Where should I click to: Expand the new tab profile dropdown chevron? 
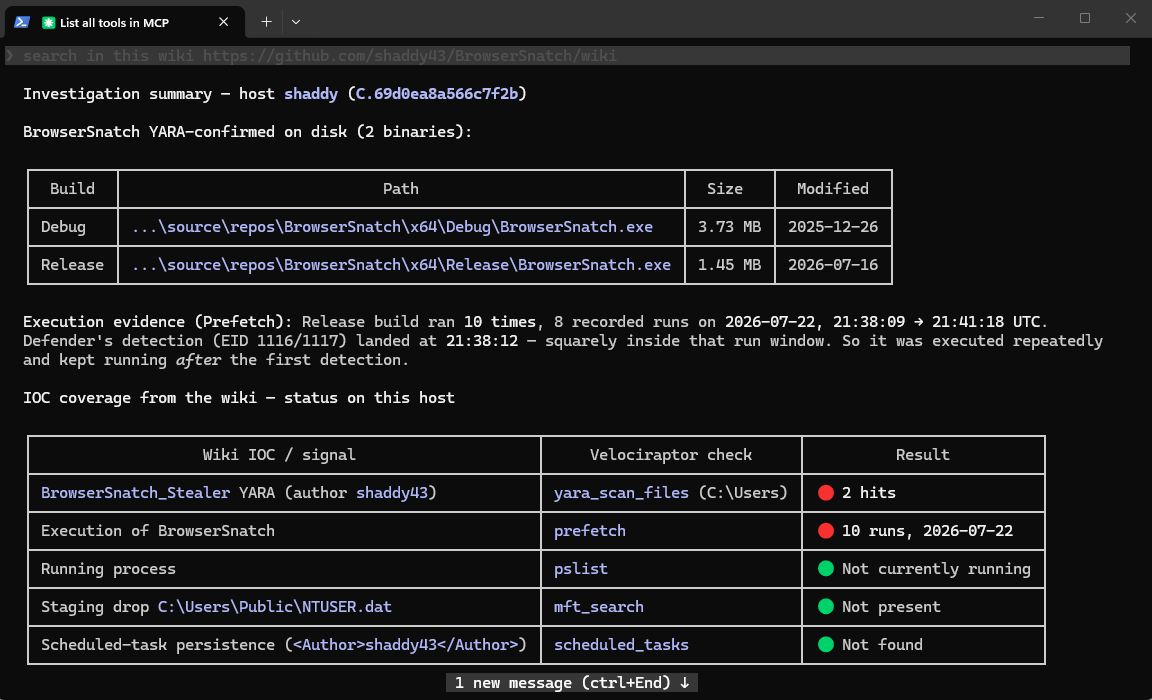[295, 22]
